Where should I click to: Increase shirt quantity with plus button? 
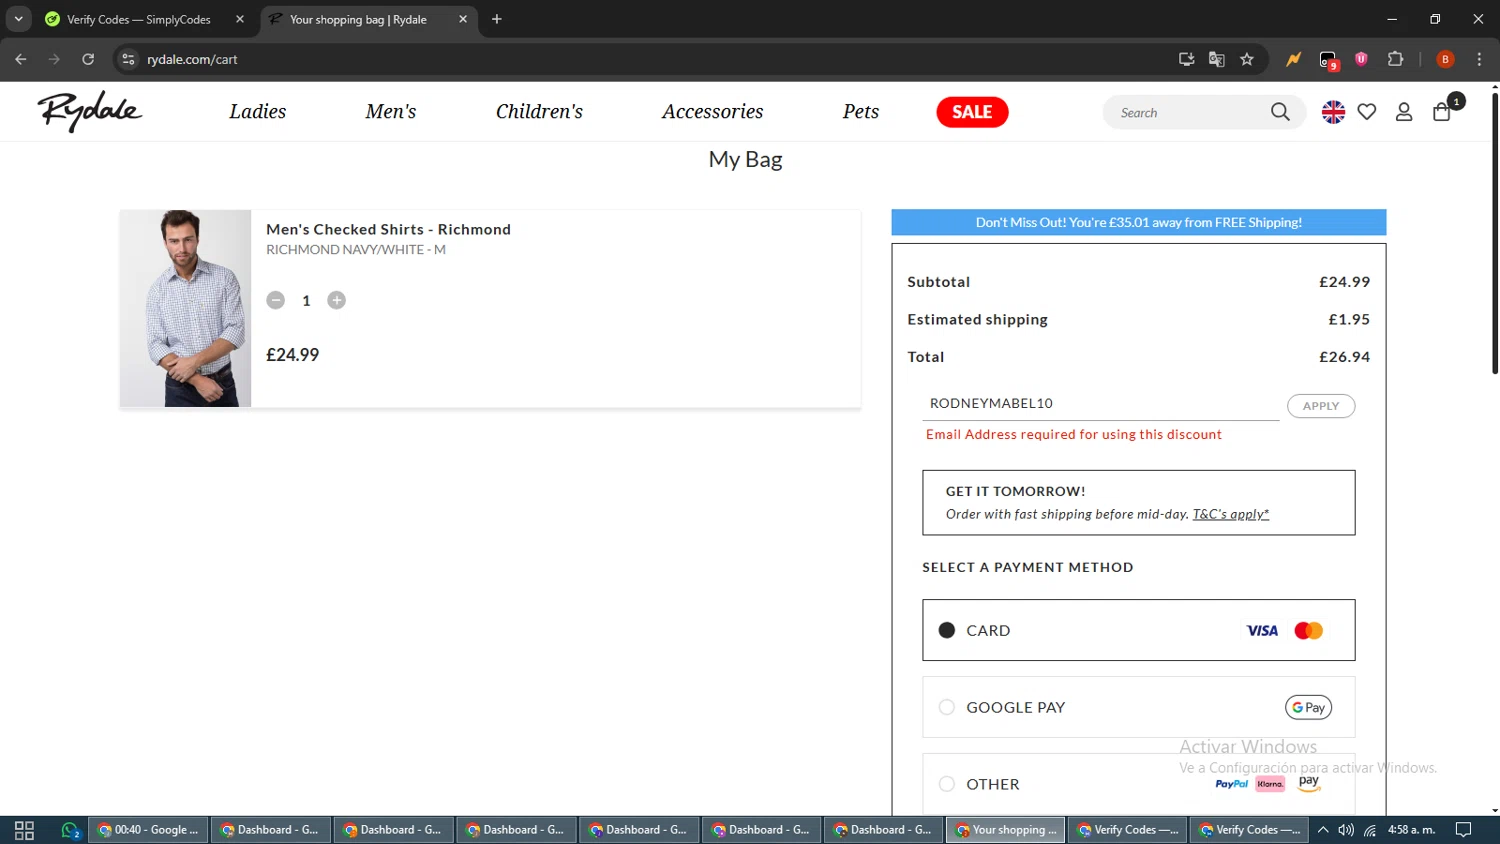pyautogui.click(x=337, y=300)
